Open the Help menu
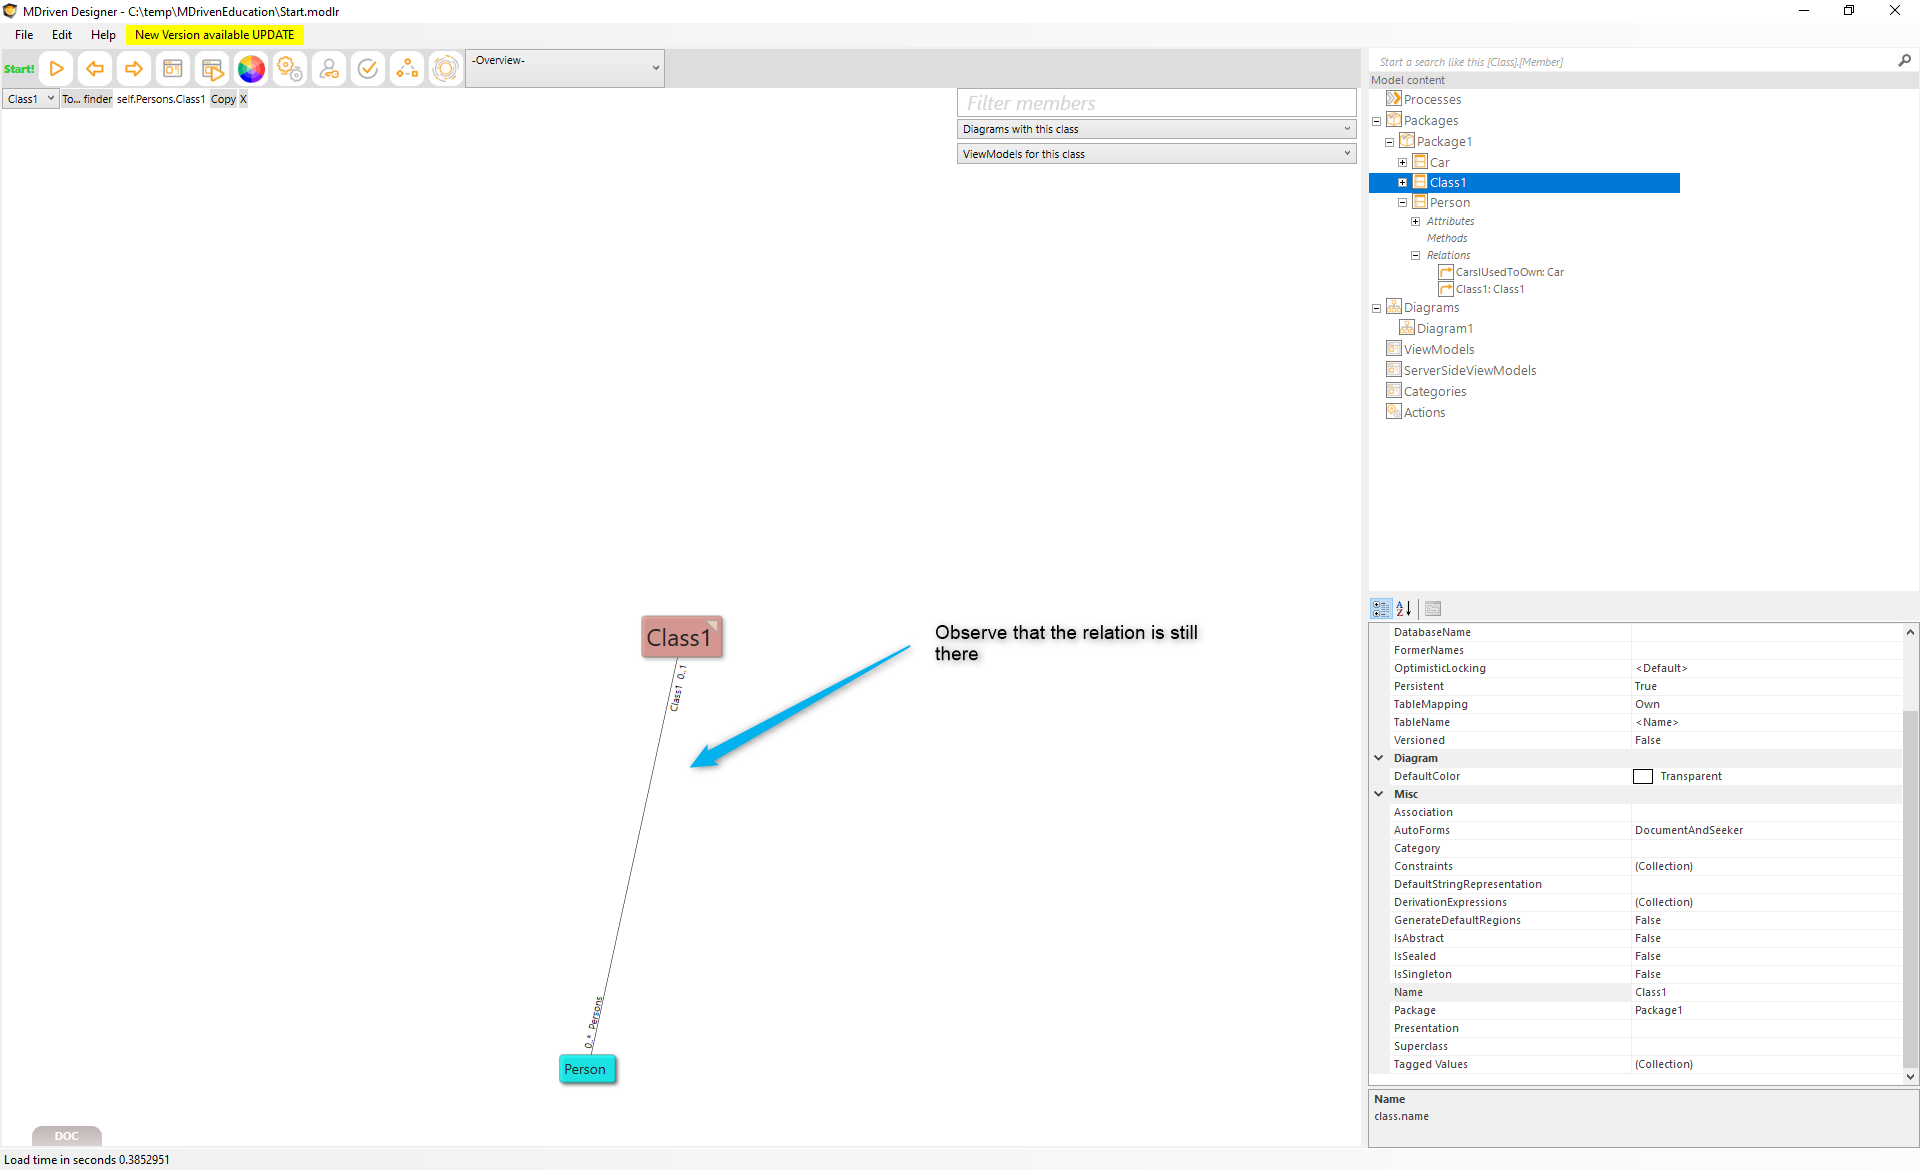The image size is (1920, 1170). point(103,35)
